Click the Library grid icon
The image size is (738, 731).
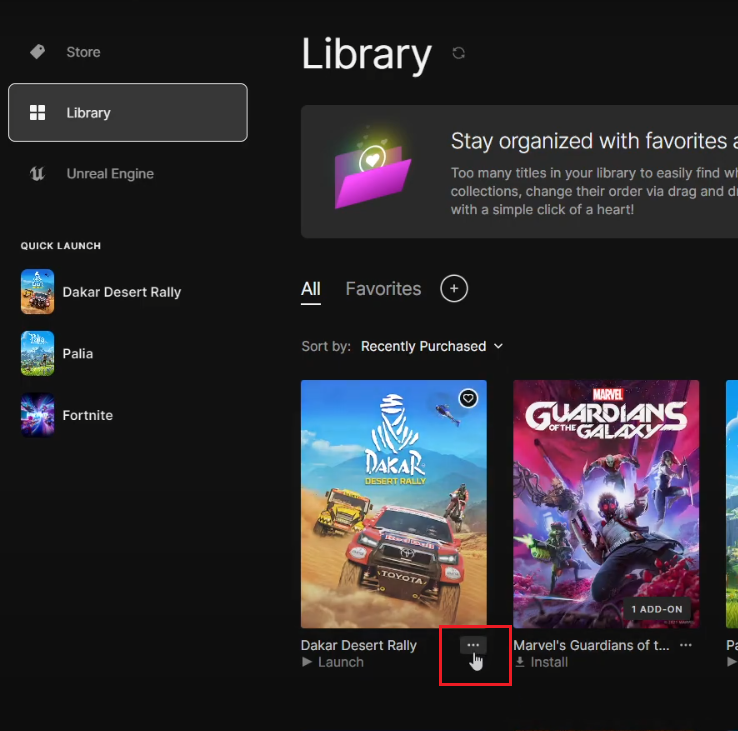click(x=38, y=112)
